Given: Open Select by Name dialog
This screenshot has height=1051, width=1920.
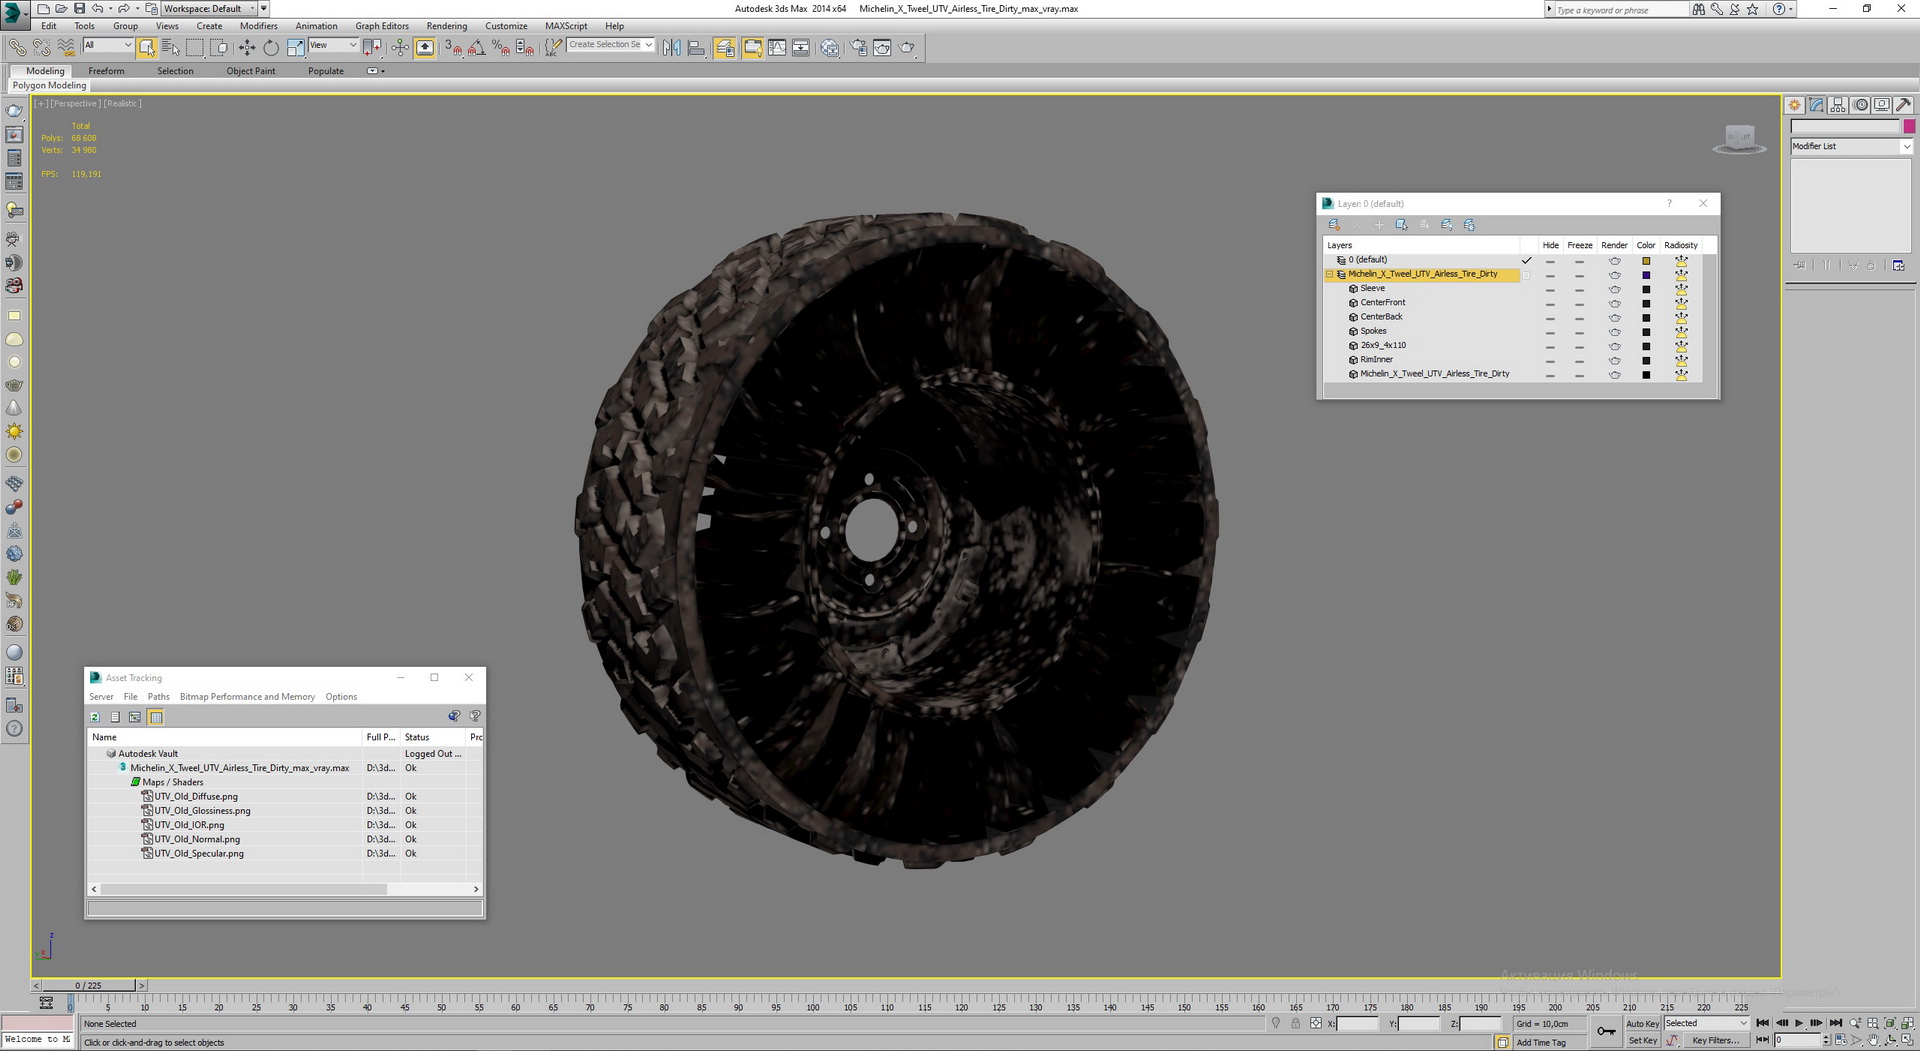Looking at the screenshot, I should point(171,47).
